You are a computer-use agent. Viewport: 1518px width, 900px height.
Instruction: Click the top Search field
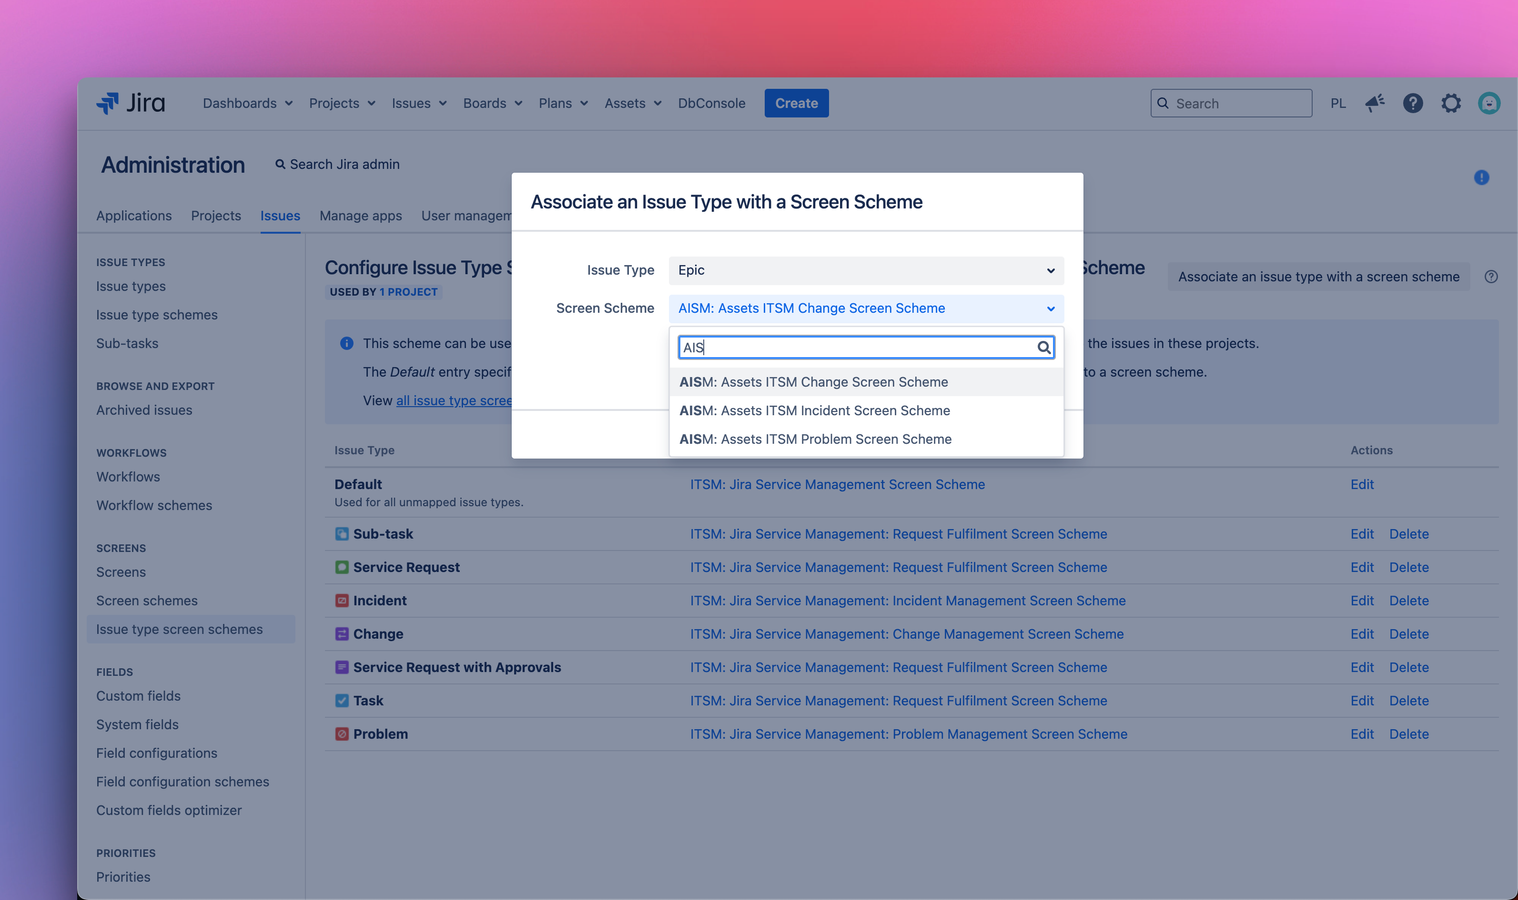click(1231, 103)
